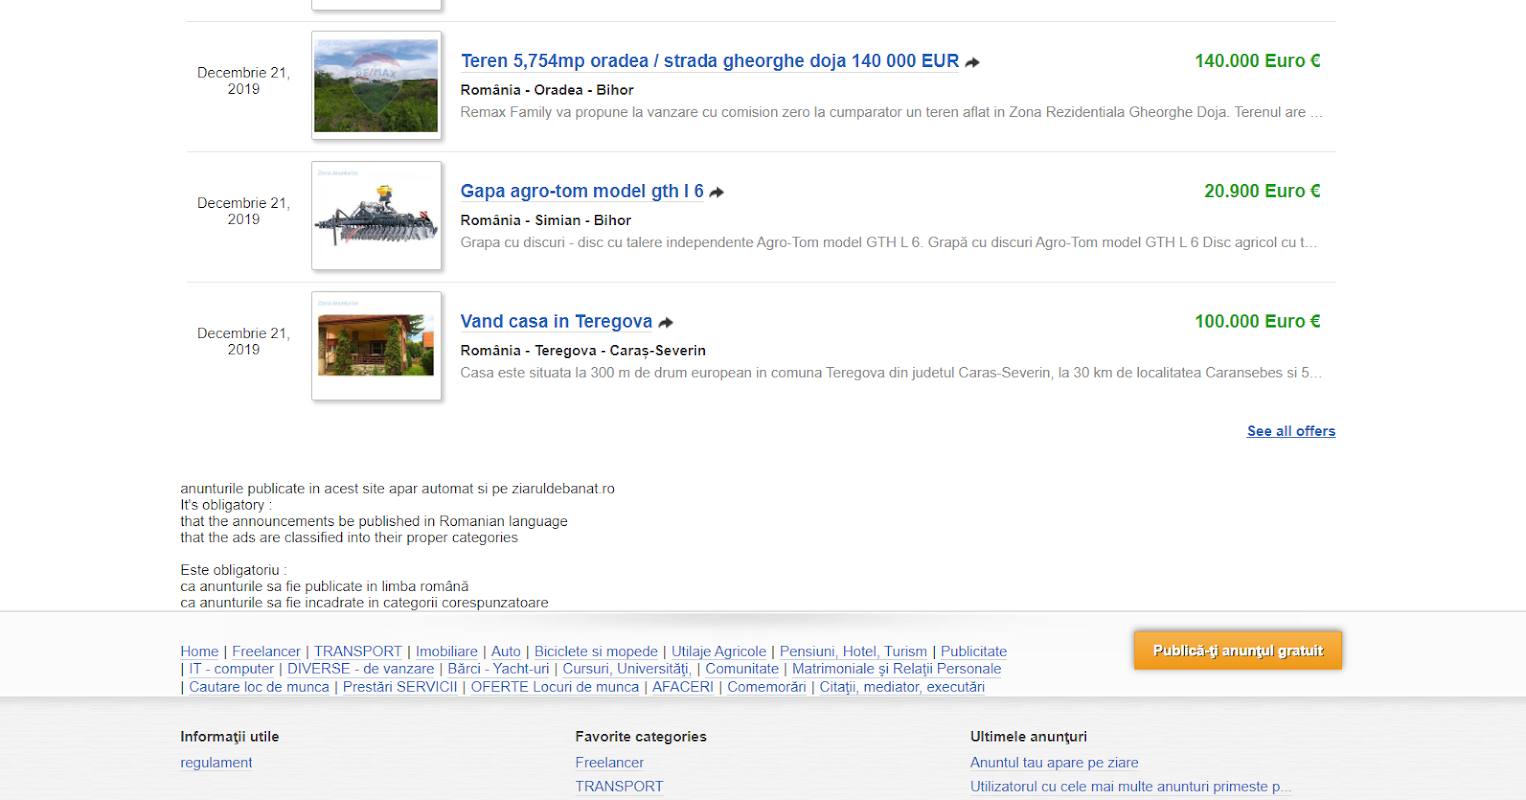The width and height of the screenshot is (1526, 800).
Task: Open the Freelancer category in footer navigation bar
Action: (266, 651)
